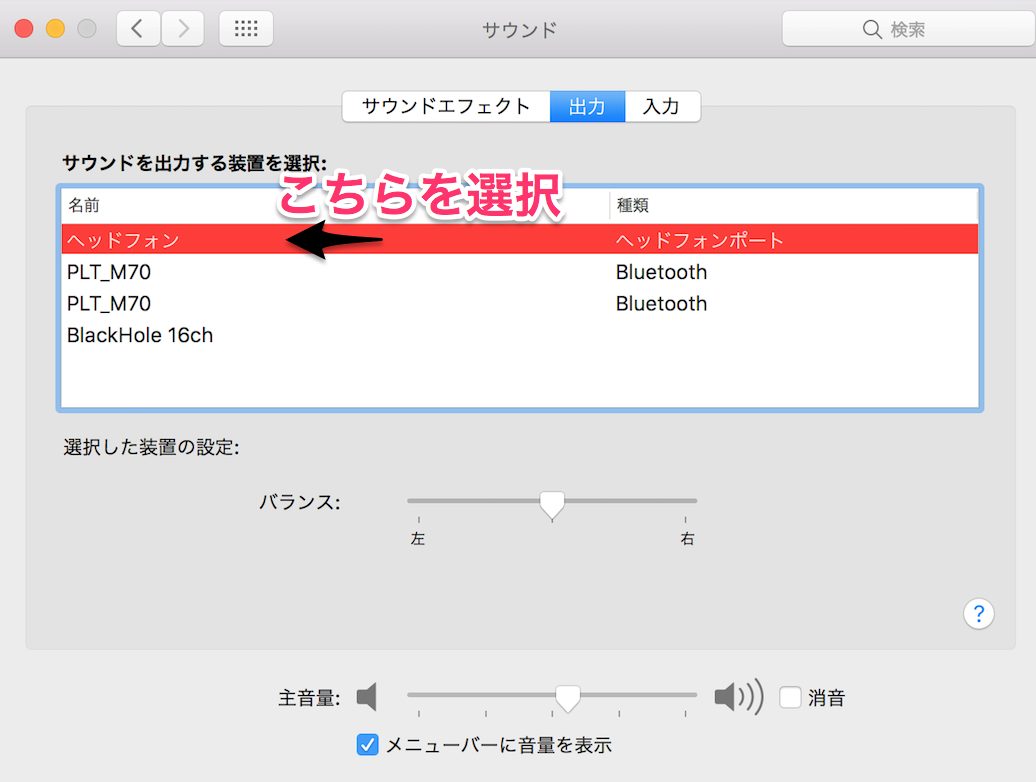Adjust the バランス slider knob
Image resolution: width=1036 pixels, height=782 pixels.
point(552,506)
